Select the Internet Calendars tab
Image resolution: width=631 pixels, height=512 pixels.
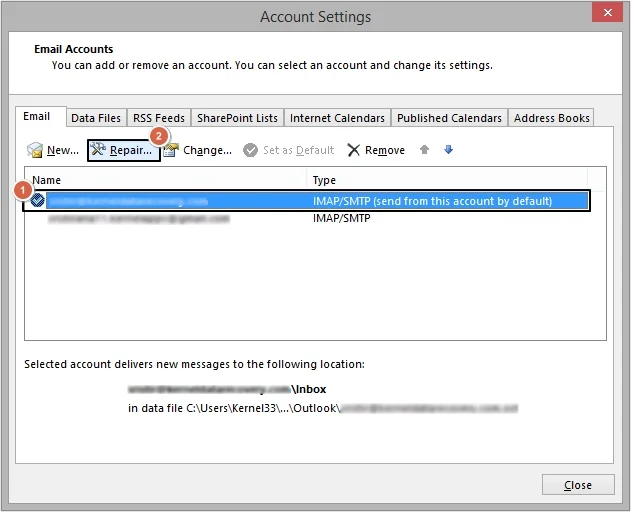[337, 118]
